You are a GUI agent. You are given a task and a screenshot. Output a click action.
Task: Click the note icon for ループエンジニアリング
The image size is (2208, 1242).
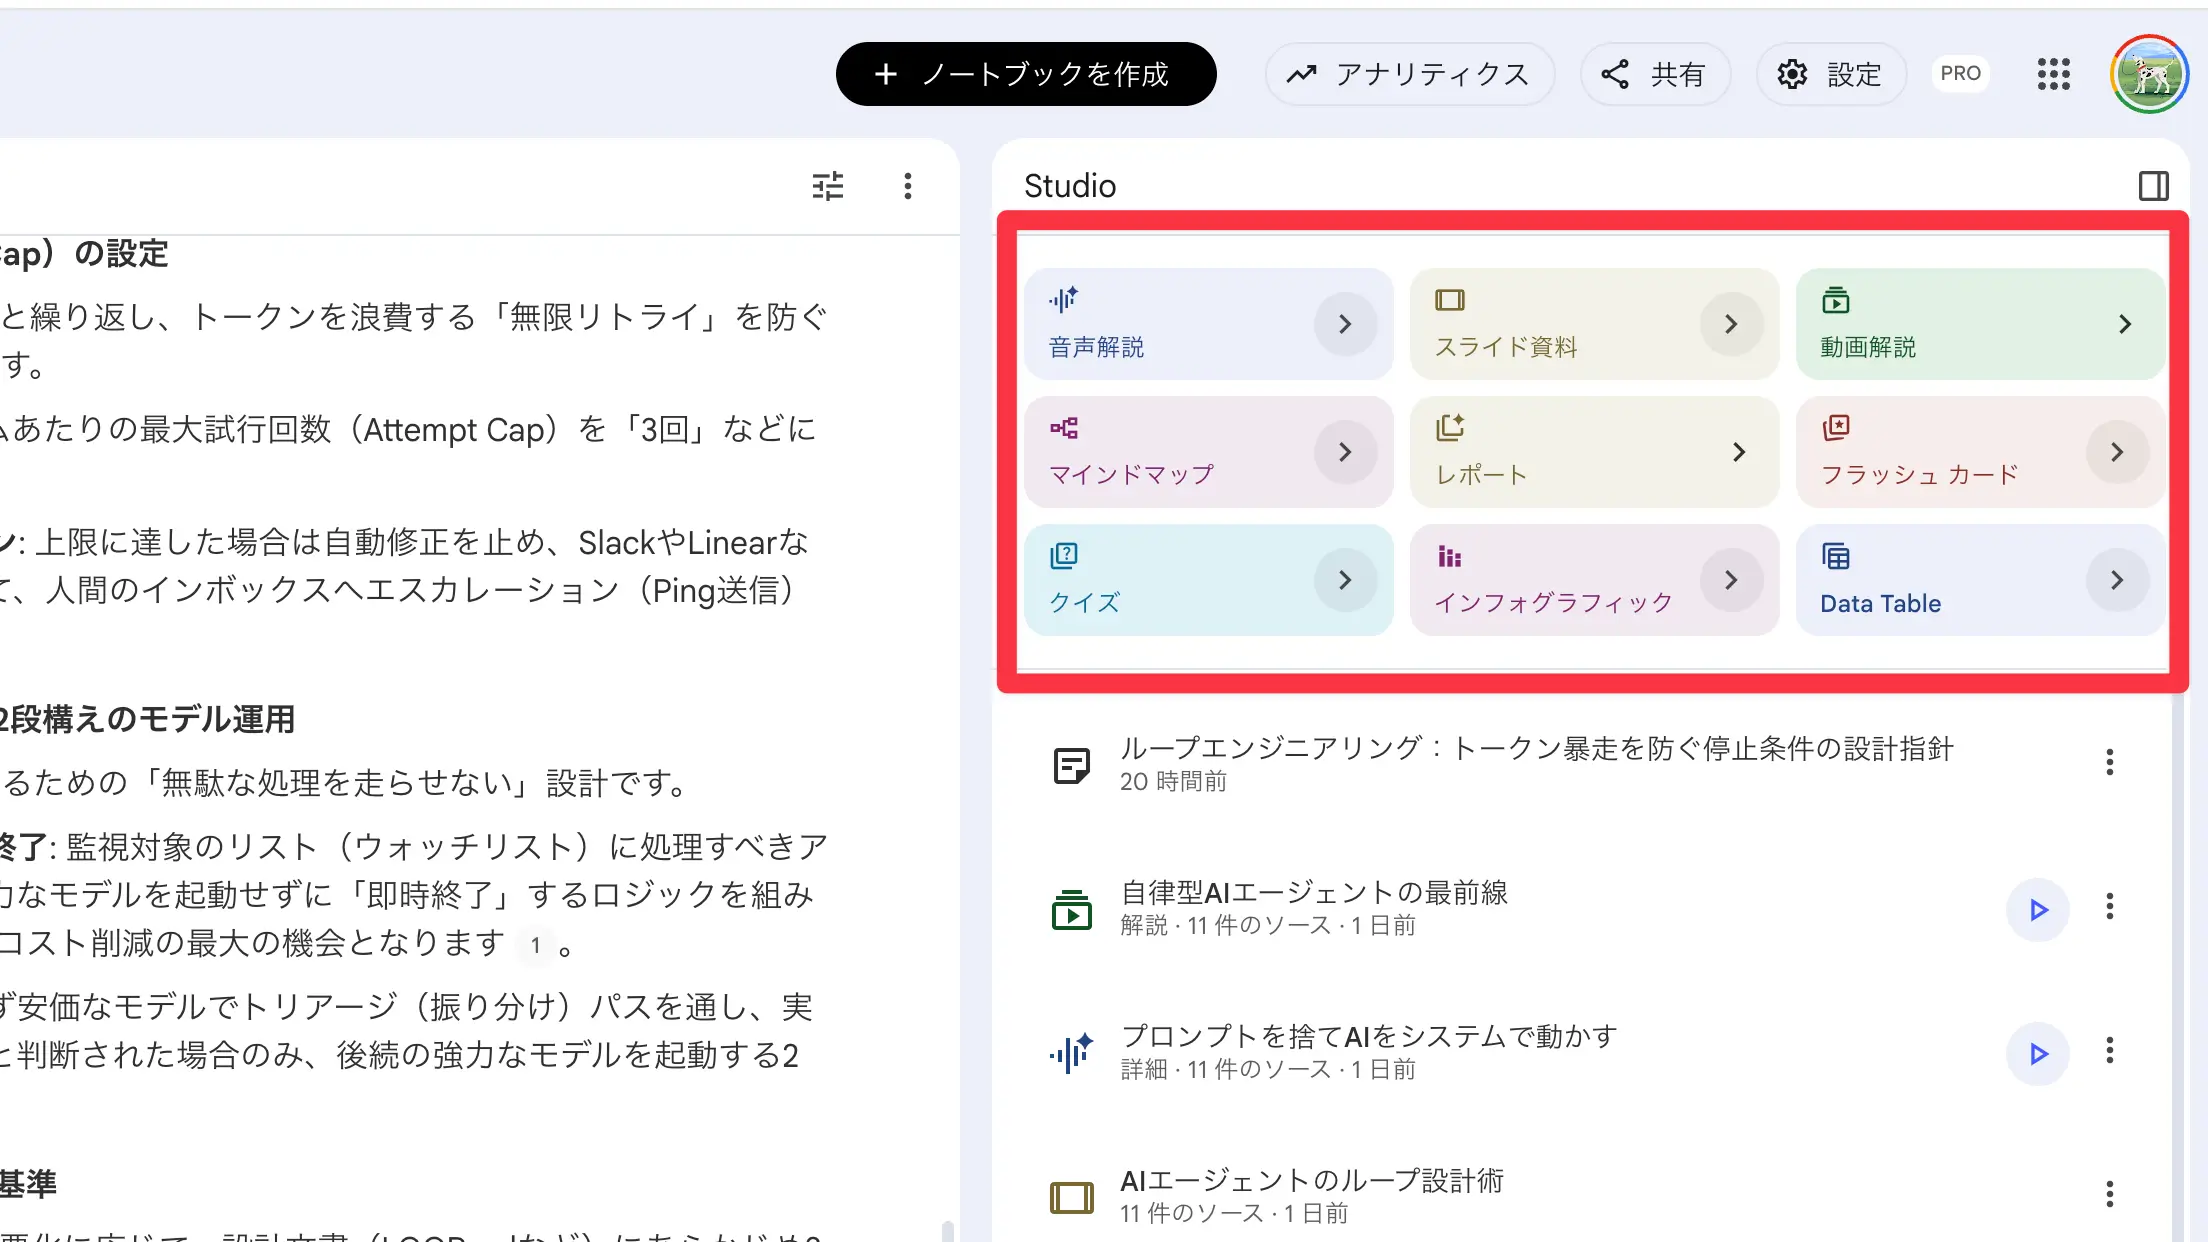click(x=1072, y=766)
